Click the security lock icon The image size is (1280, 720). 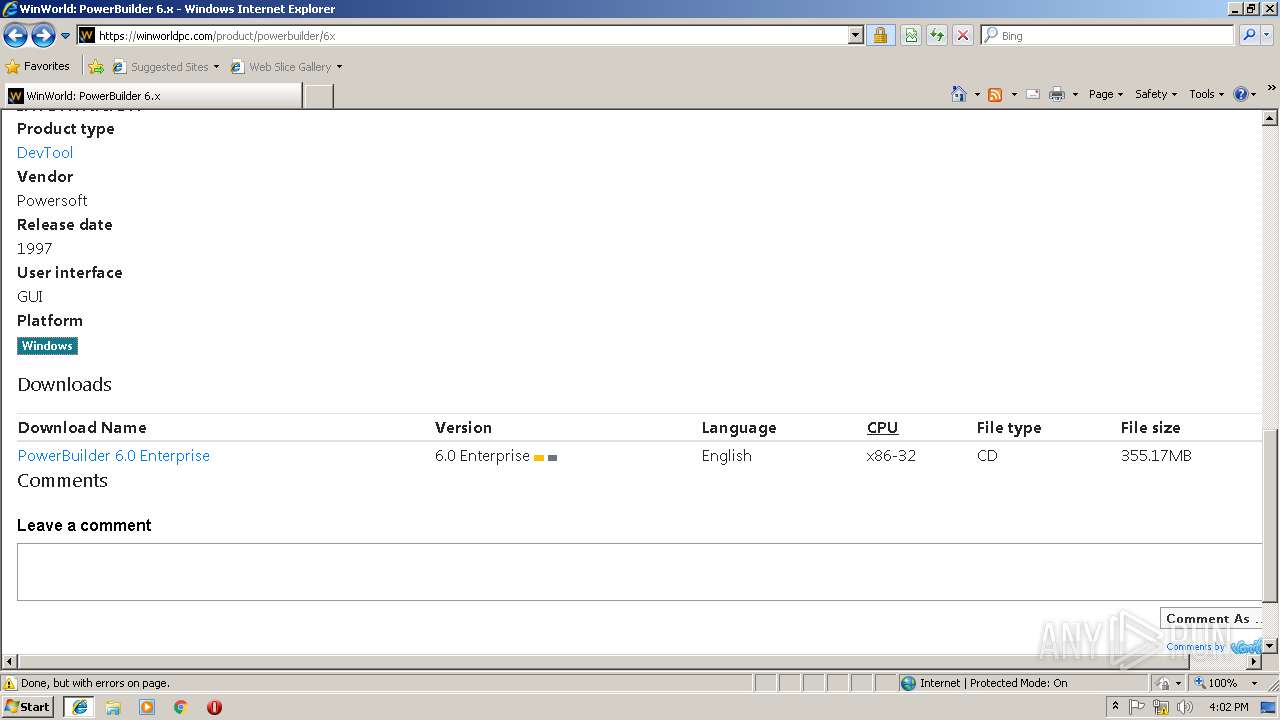pos(880,35)
